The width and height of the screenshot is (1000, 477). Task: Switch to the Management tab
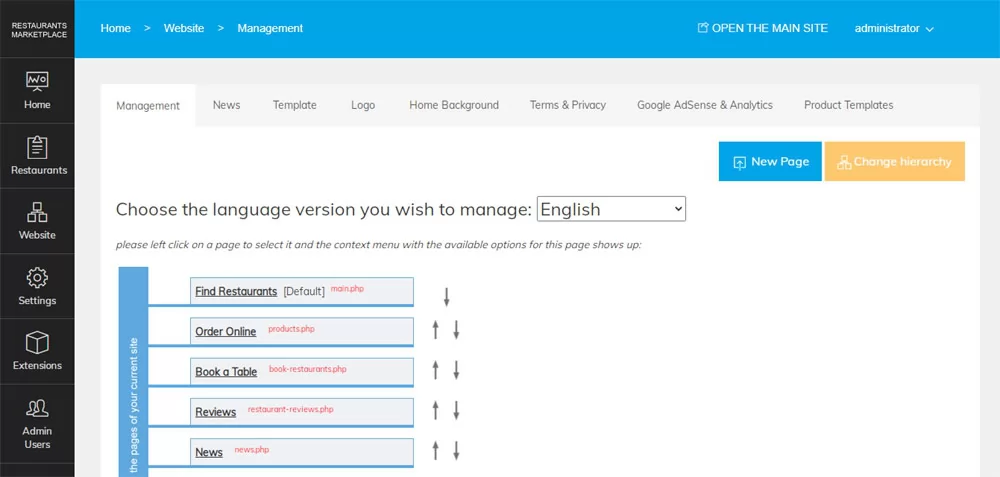tap(148, 106)
